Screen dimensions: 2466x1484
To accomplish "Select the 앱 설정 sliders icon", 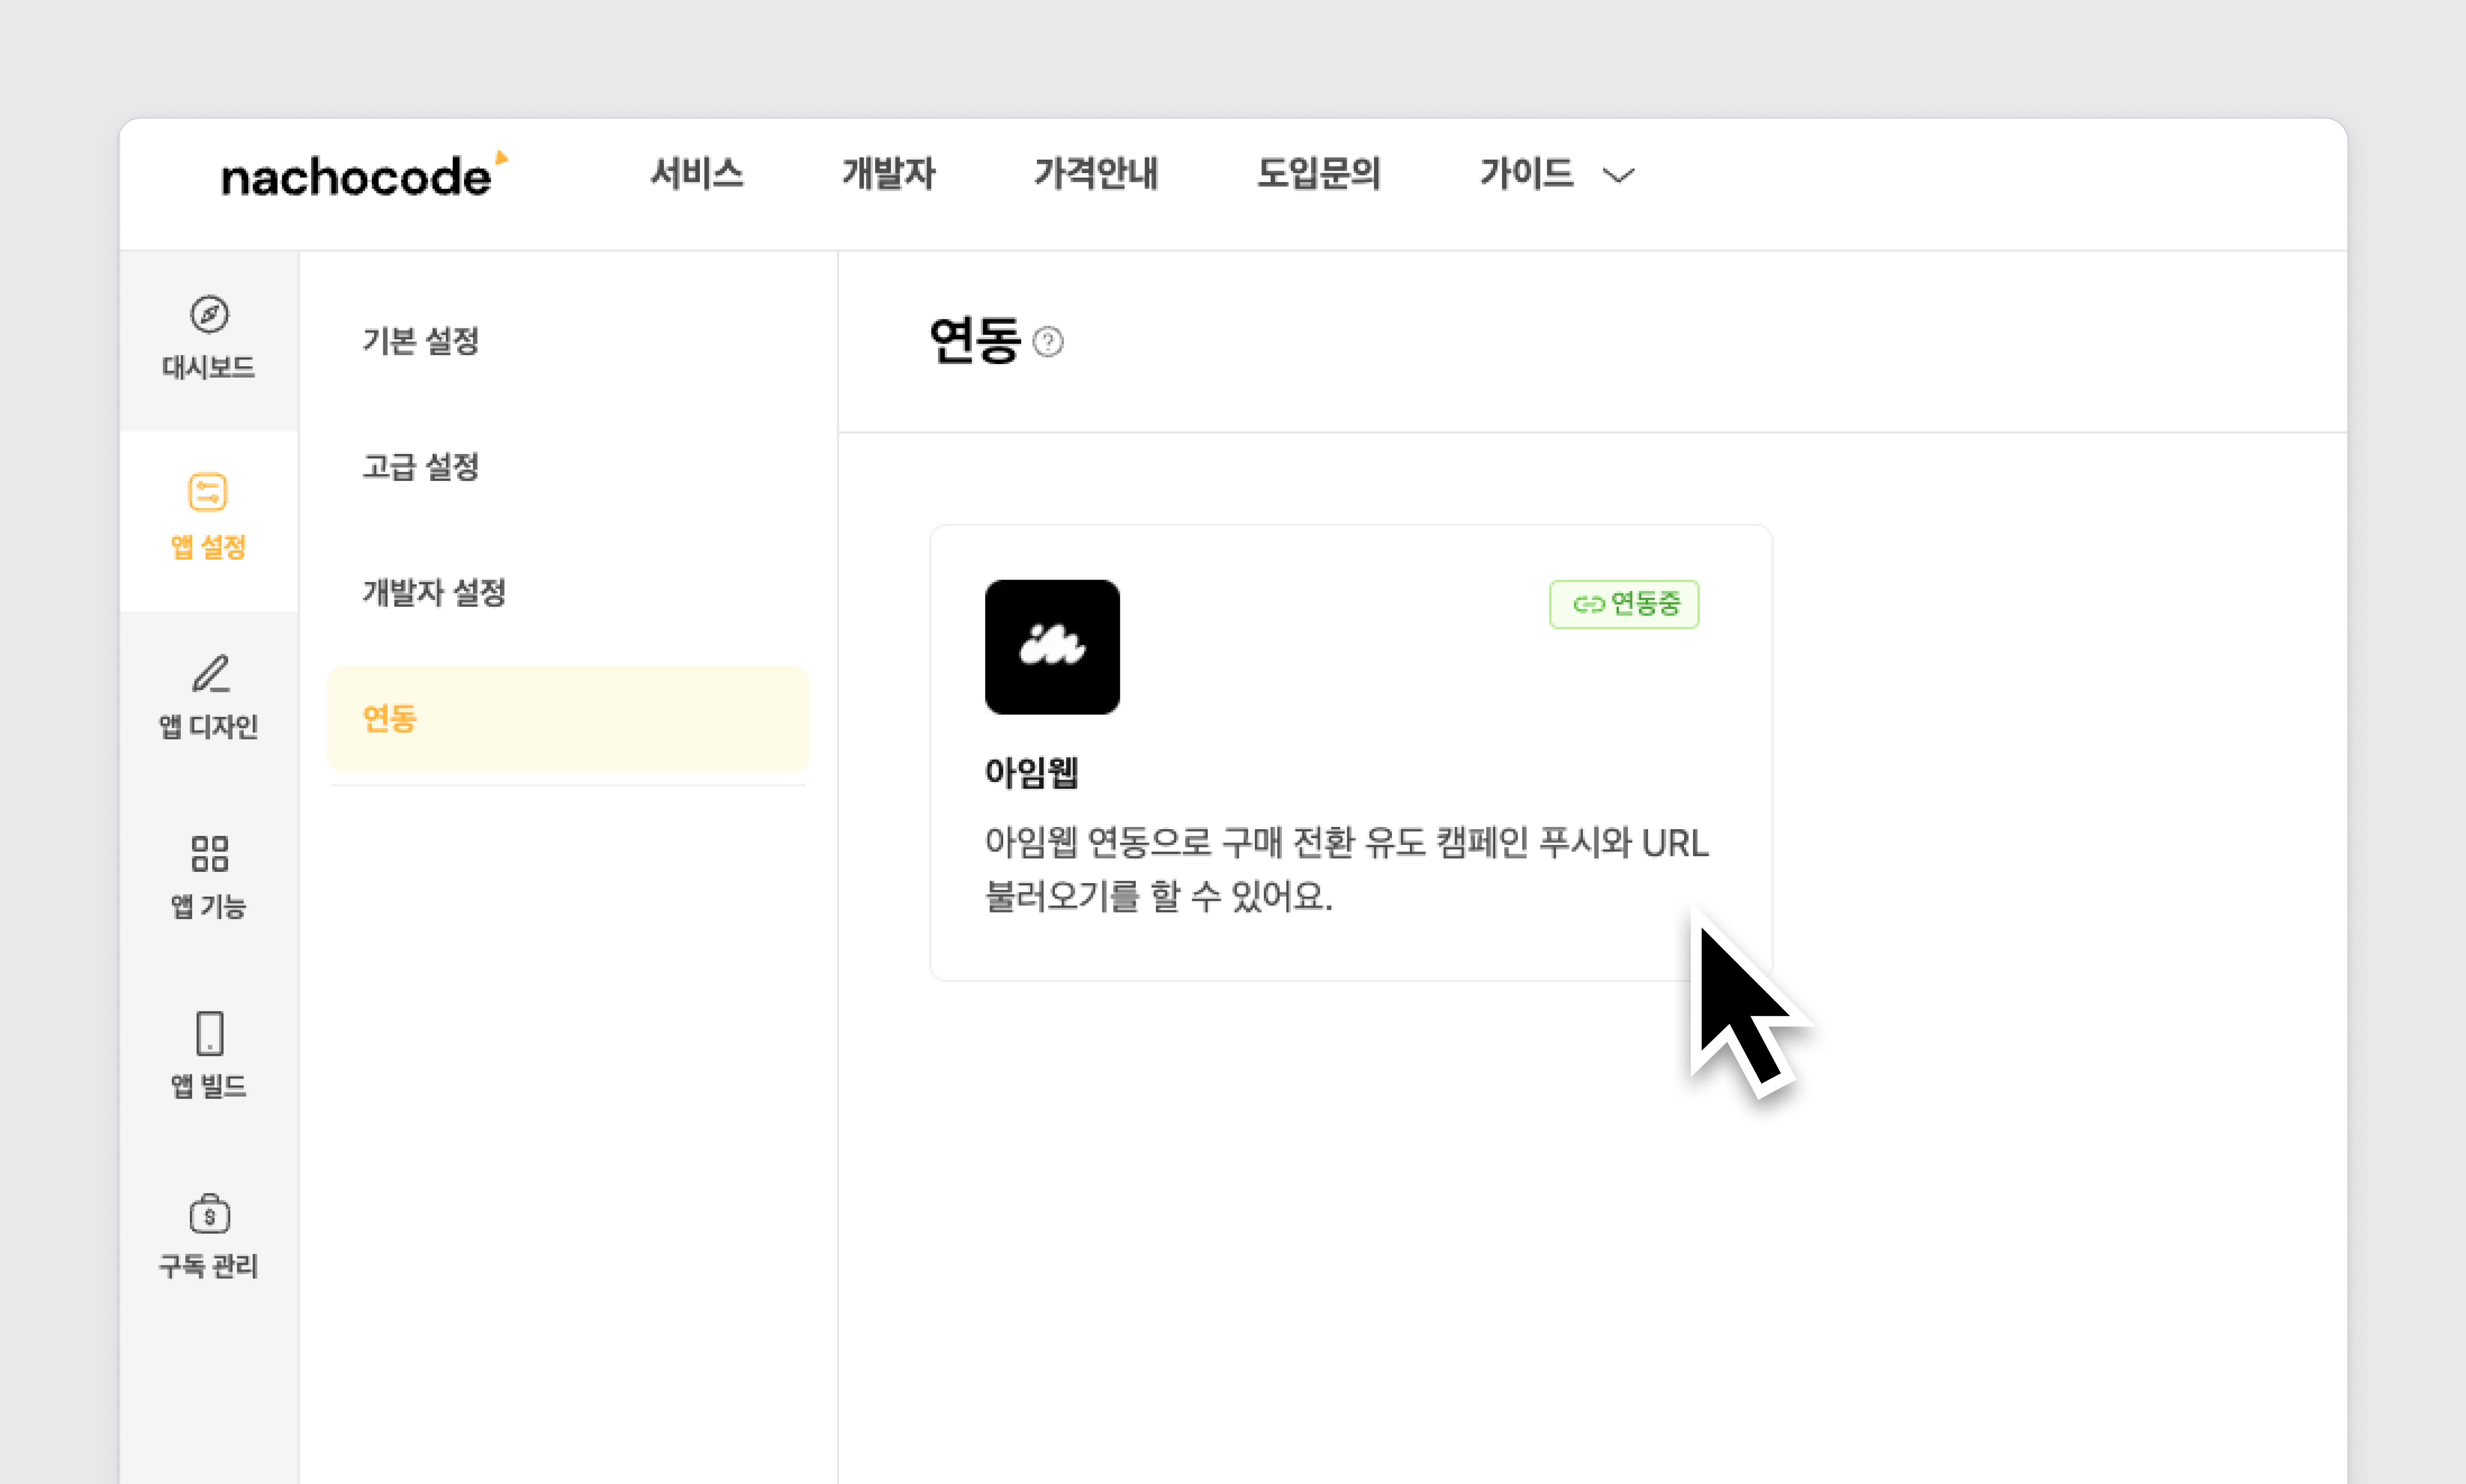I will 208,492.
